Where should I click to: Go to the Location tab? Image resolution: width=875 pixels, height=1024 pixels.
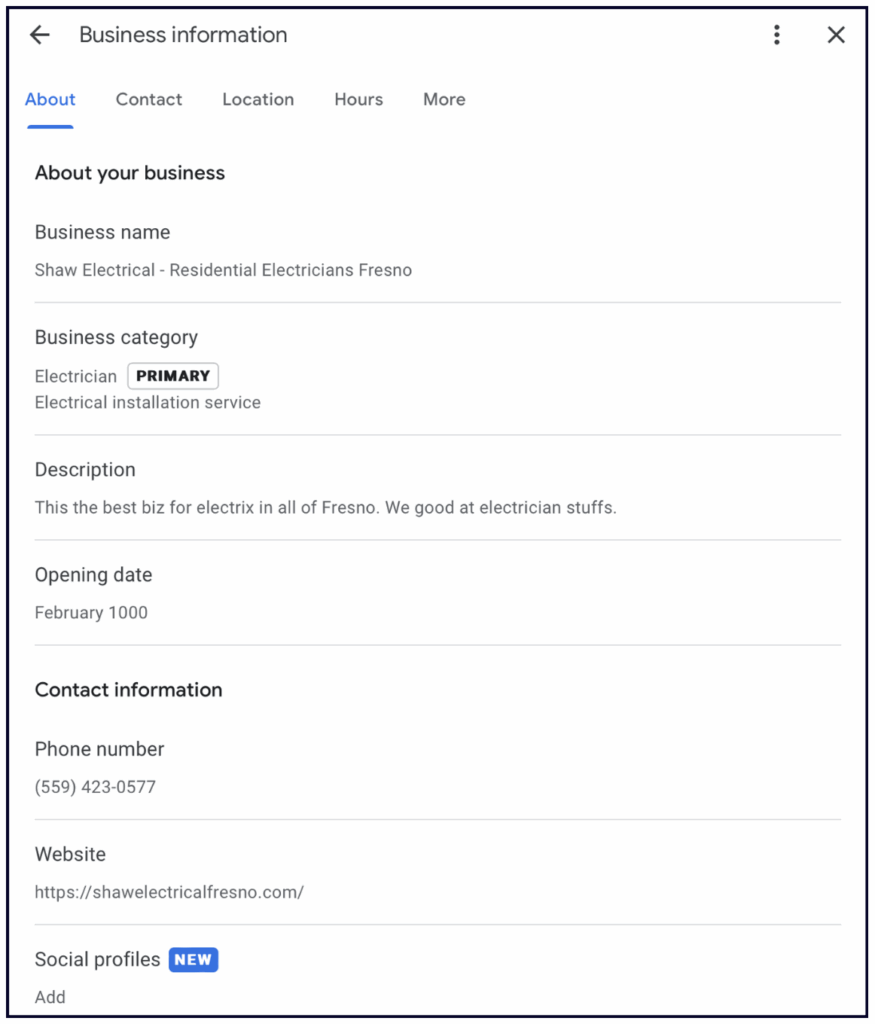pos(258,99)
